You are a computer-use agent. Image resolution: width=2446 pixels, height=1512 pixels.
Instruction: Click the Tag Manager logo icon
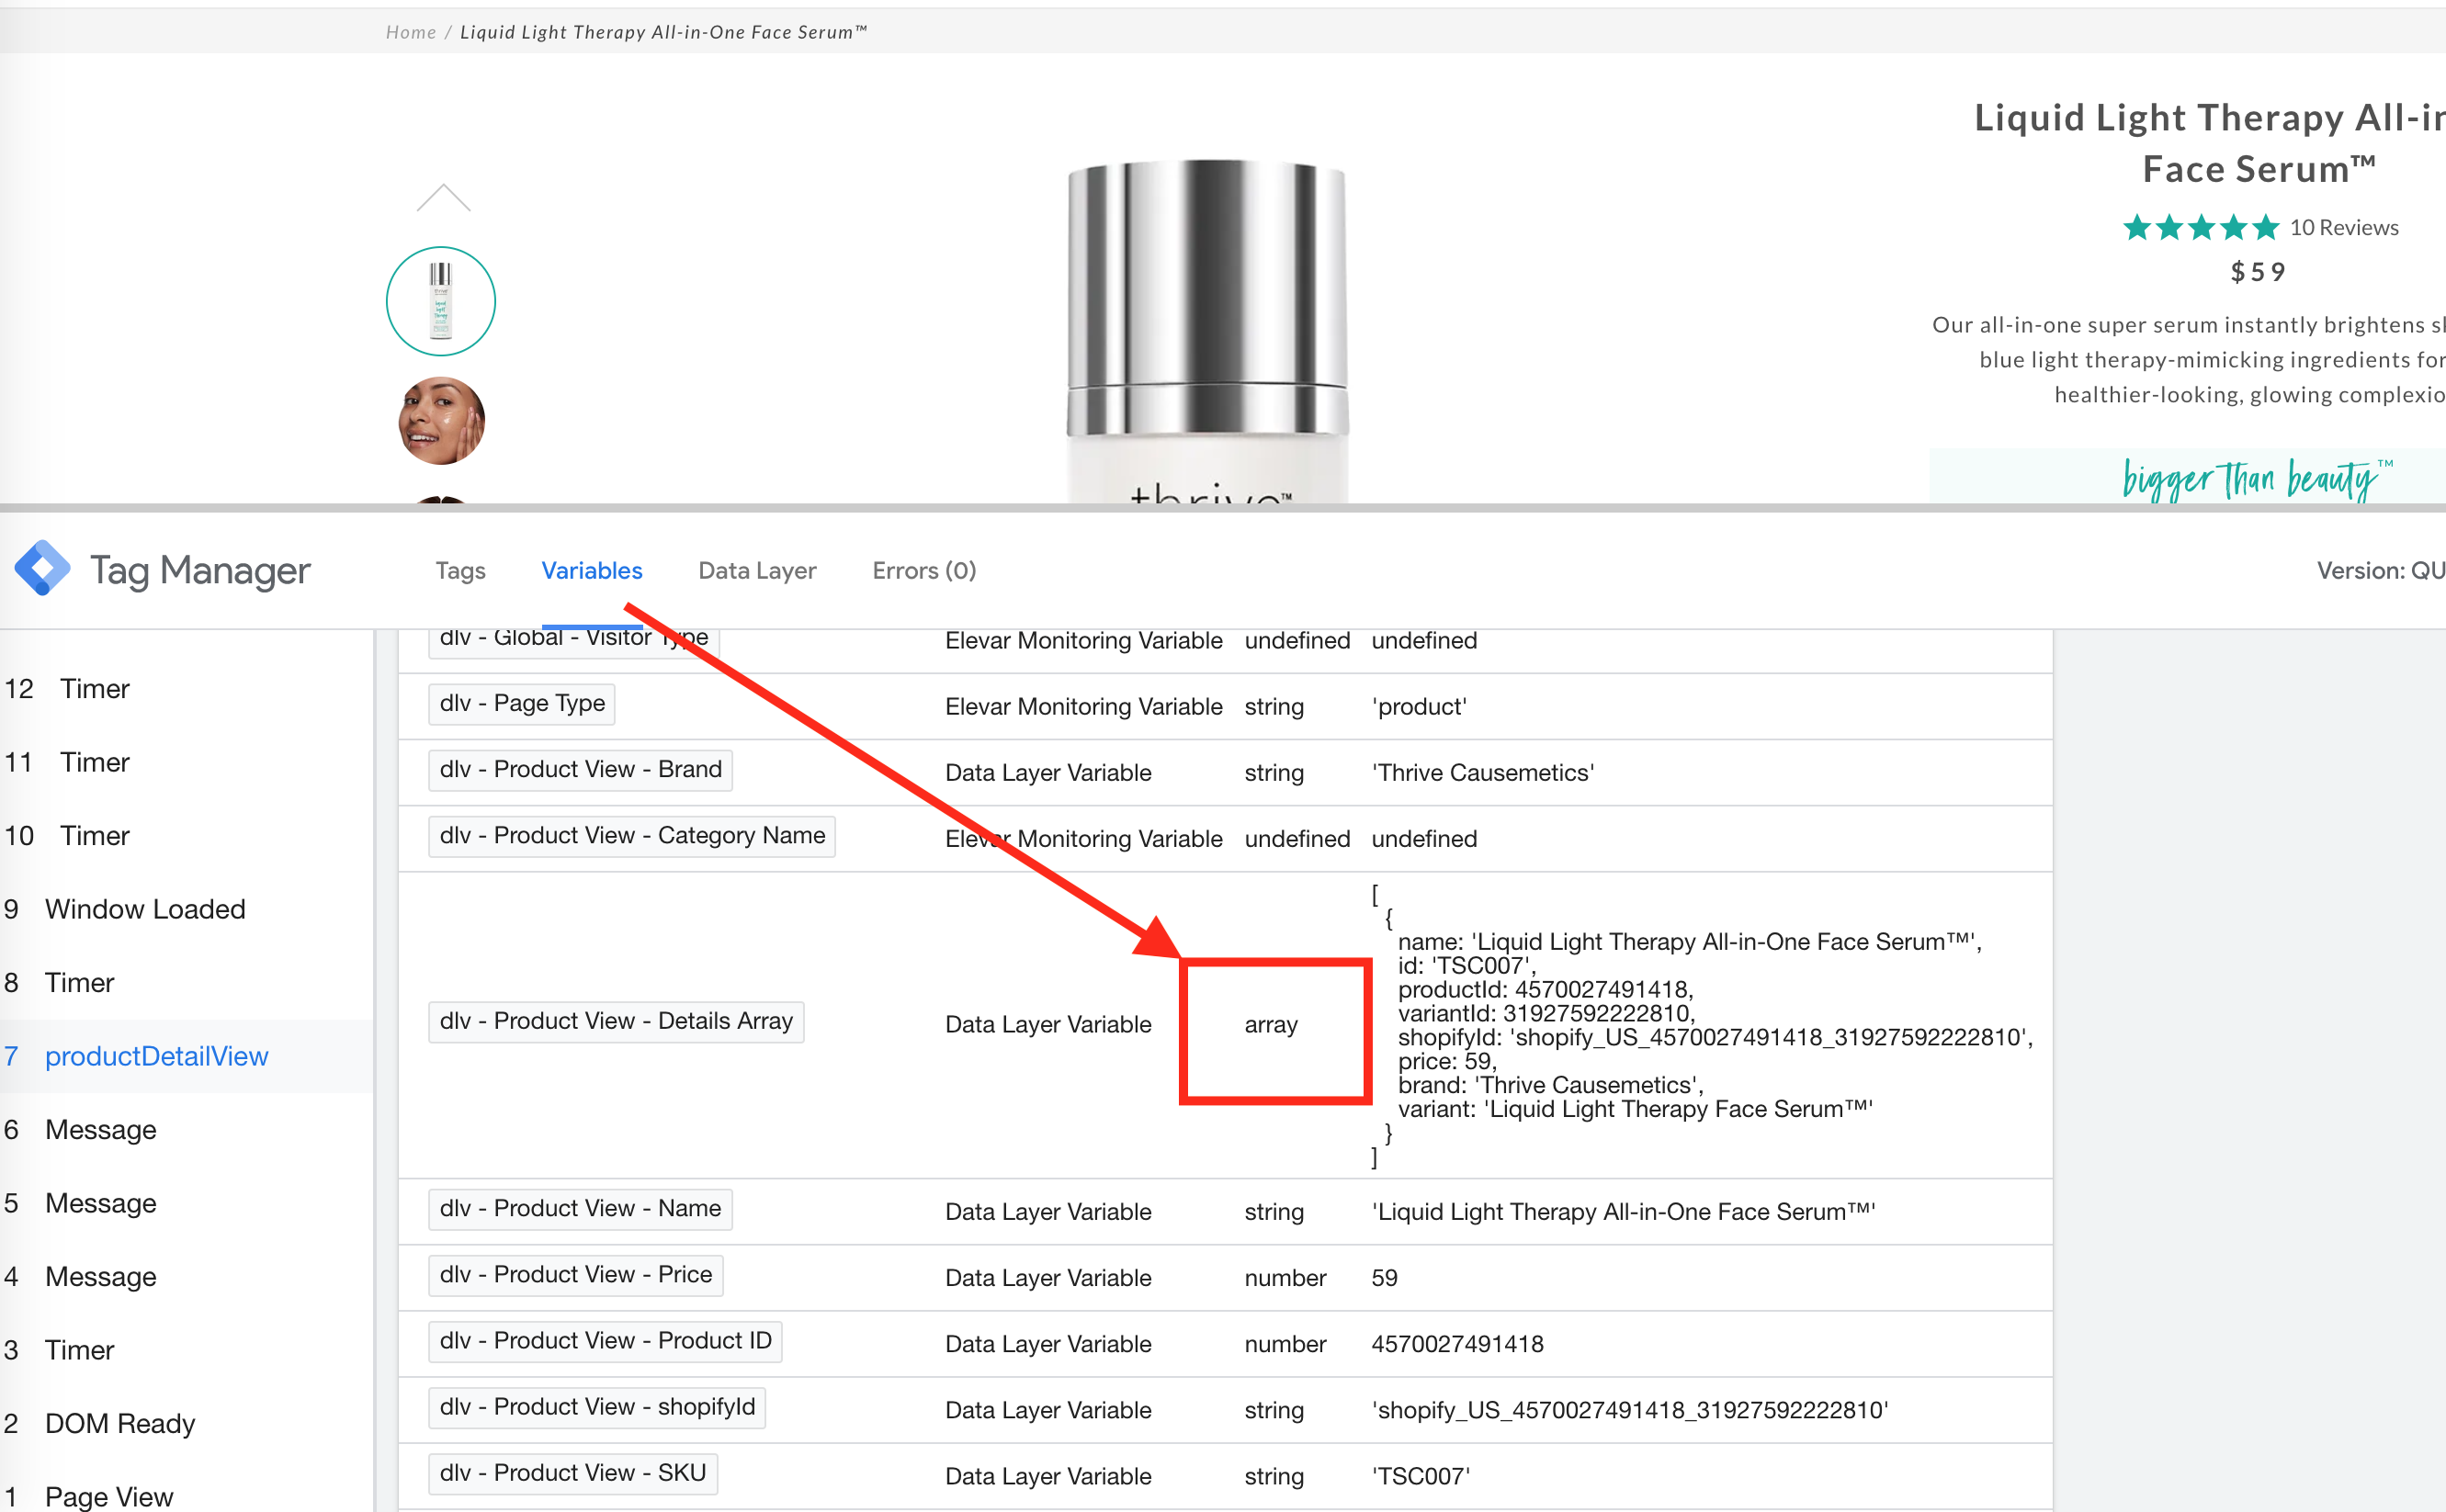coord(42,569)
